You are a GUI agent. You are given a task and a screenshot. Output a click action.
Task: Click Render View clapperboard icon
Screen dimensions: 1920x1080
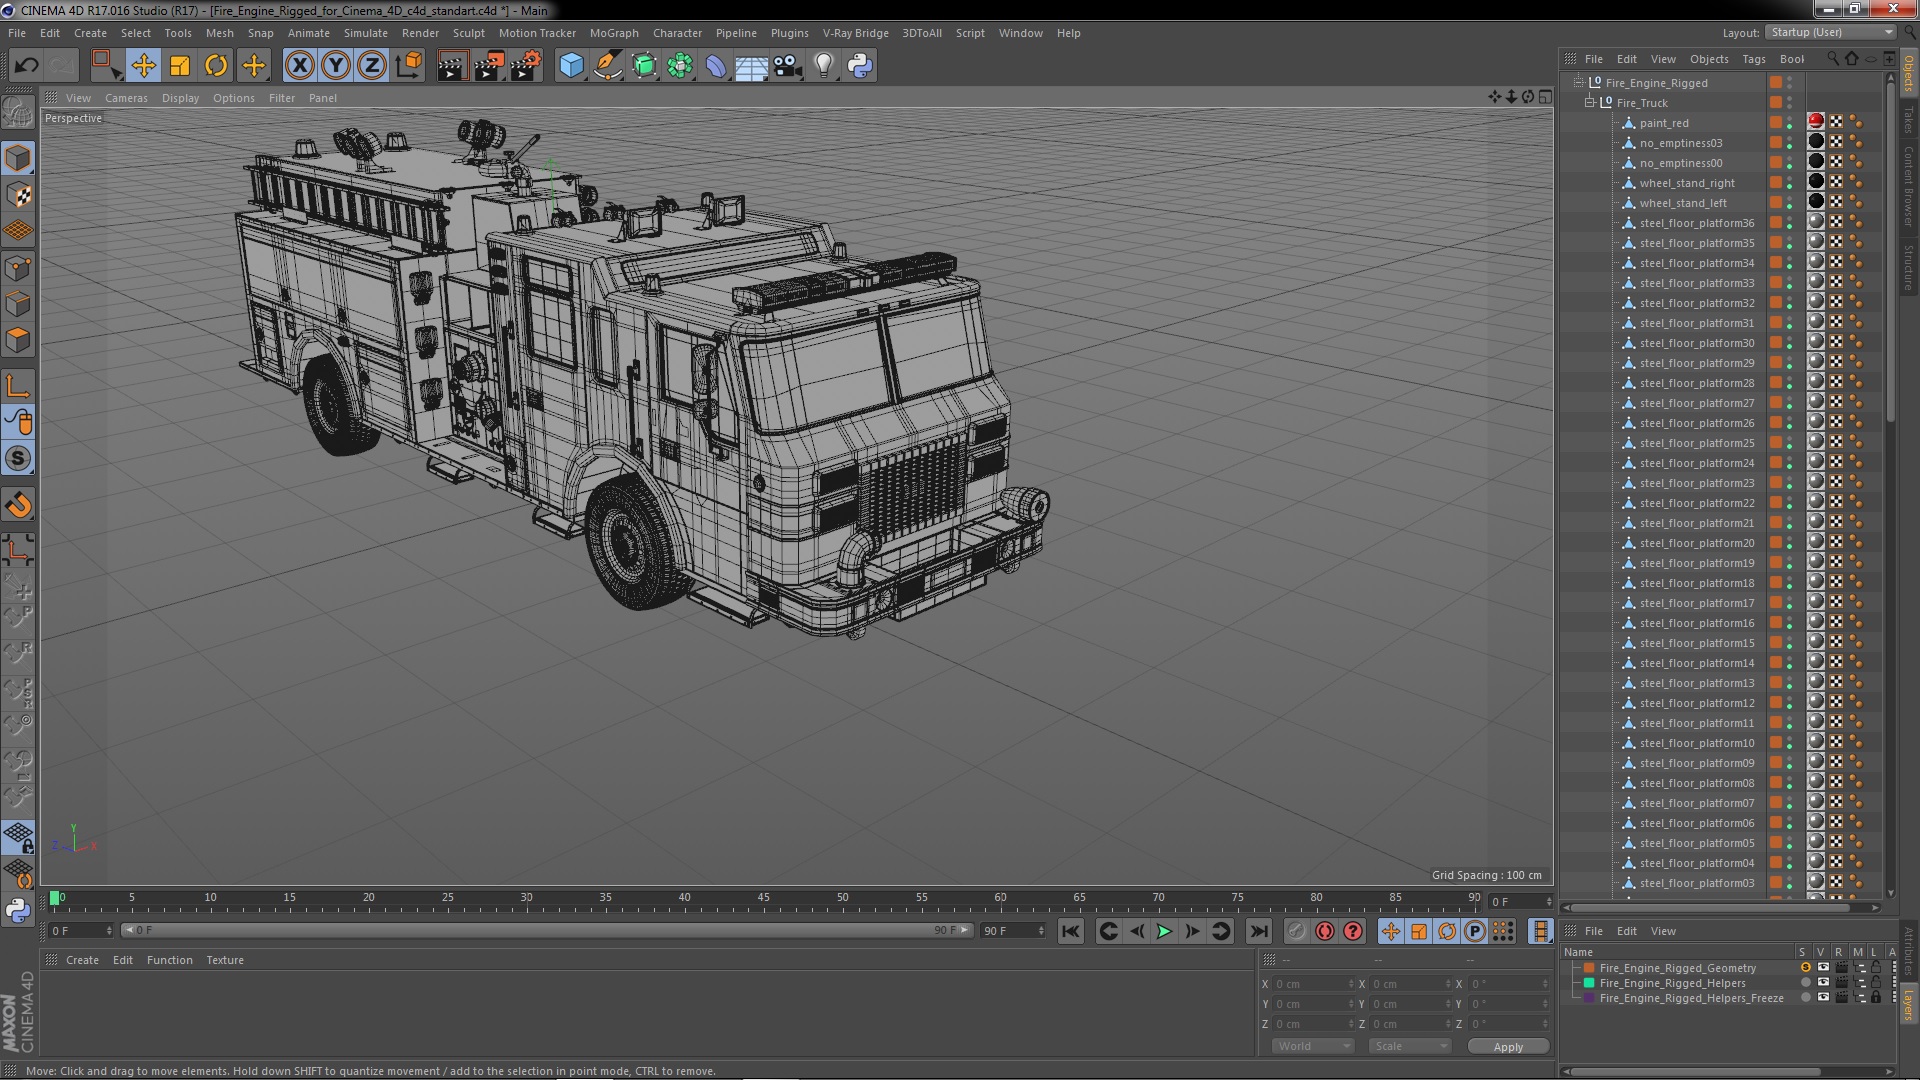click(x=452, y=66)
